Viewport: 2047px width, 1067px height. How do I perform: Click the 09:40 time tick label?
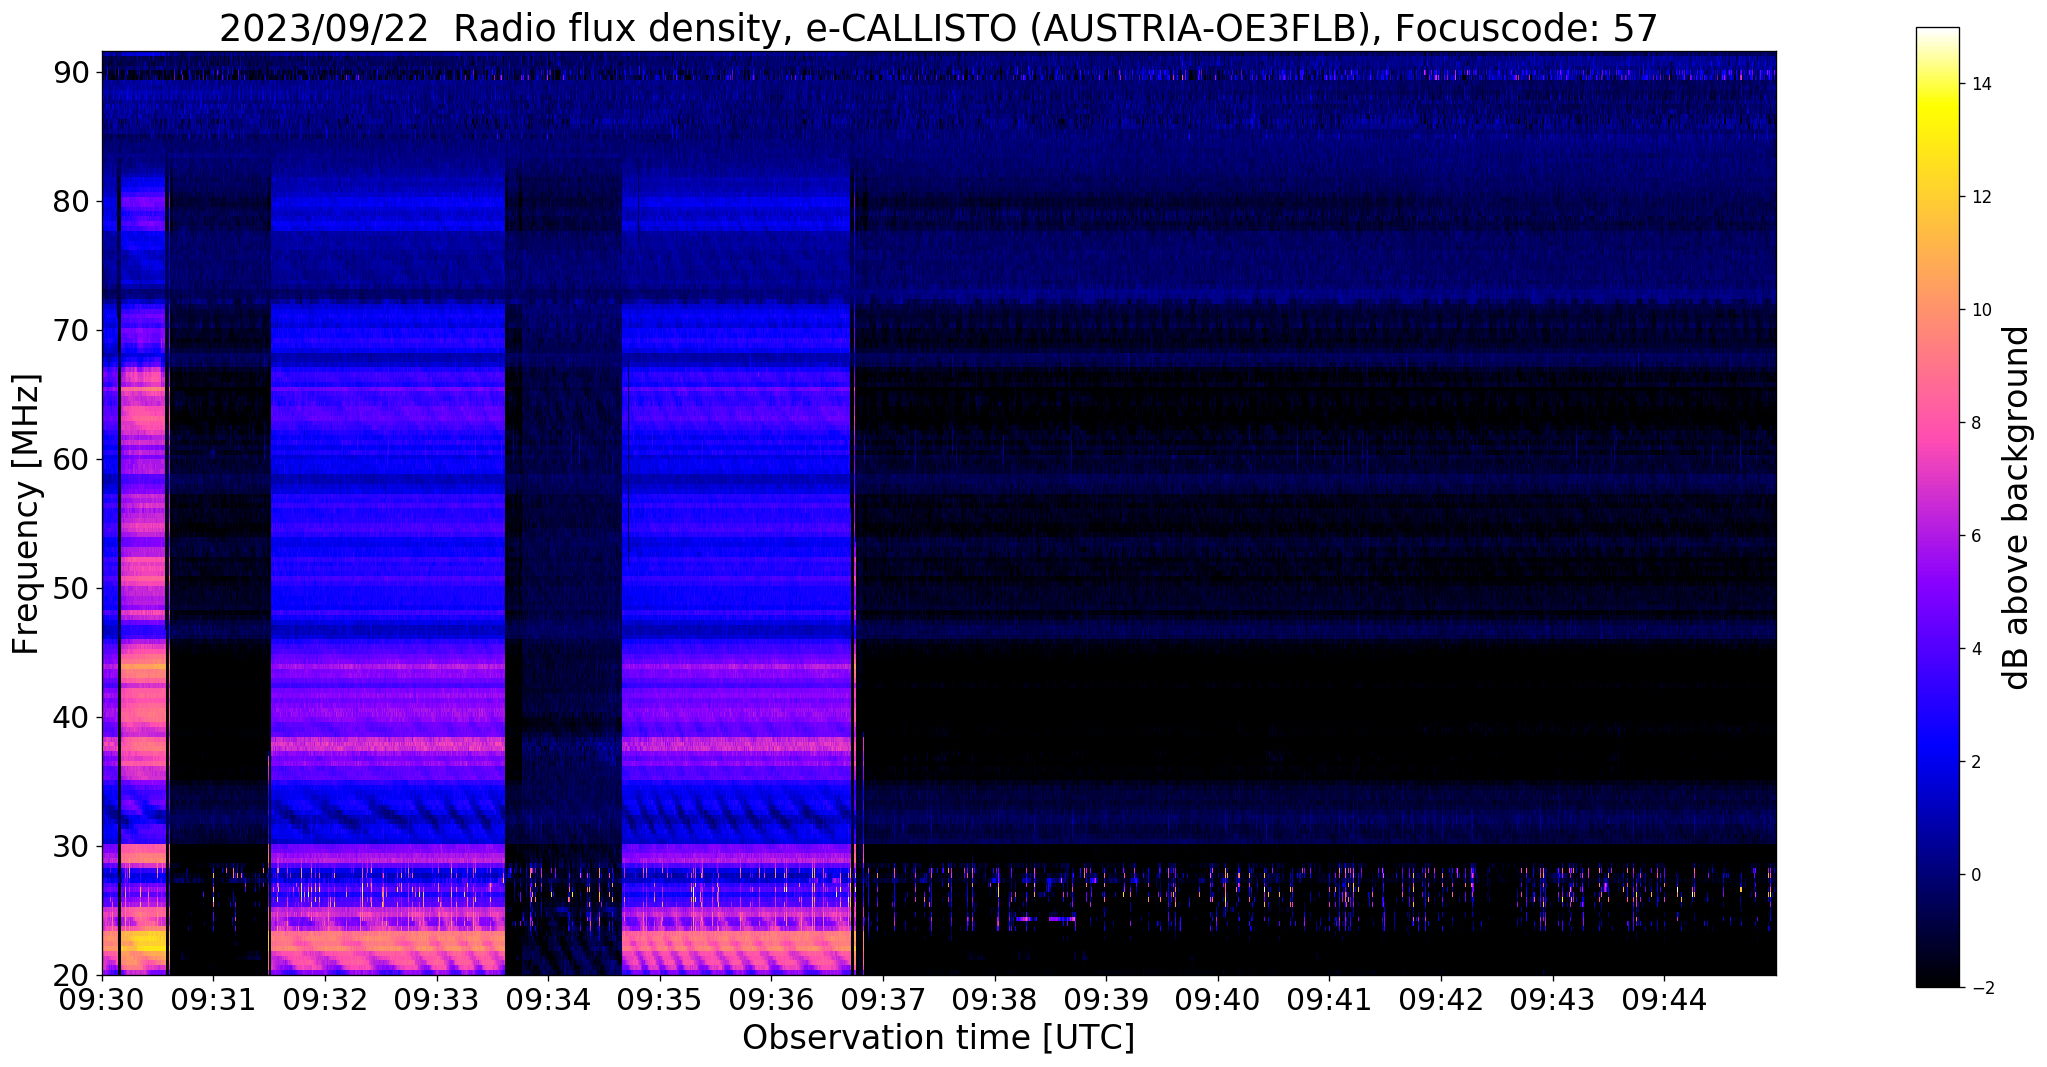tap(1217, 998)
